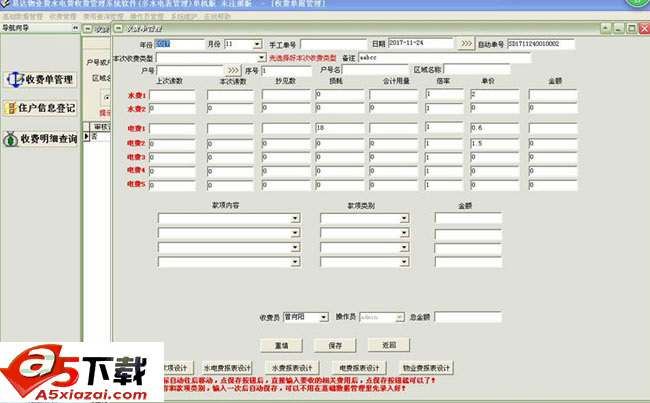Click the 手工单号 input field
Image resolution: width=650 pixels, height=403 pixels.
[334, 44]
